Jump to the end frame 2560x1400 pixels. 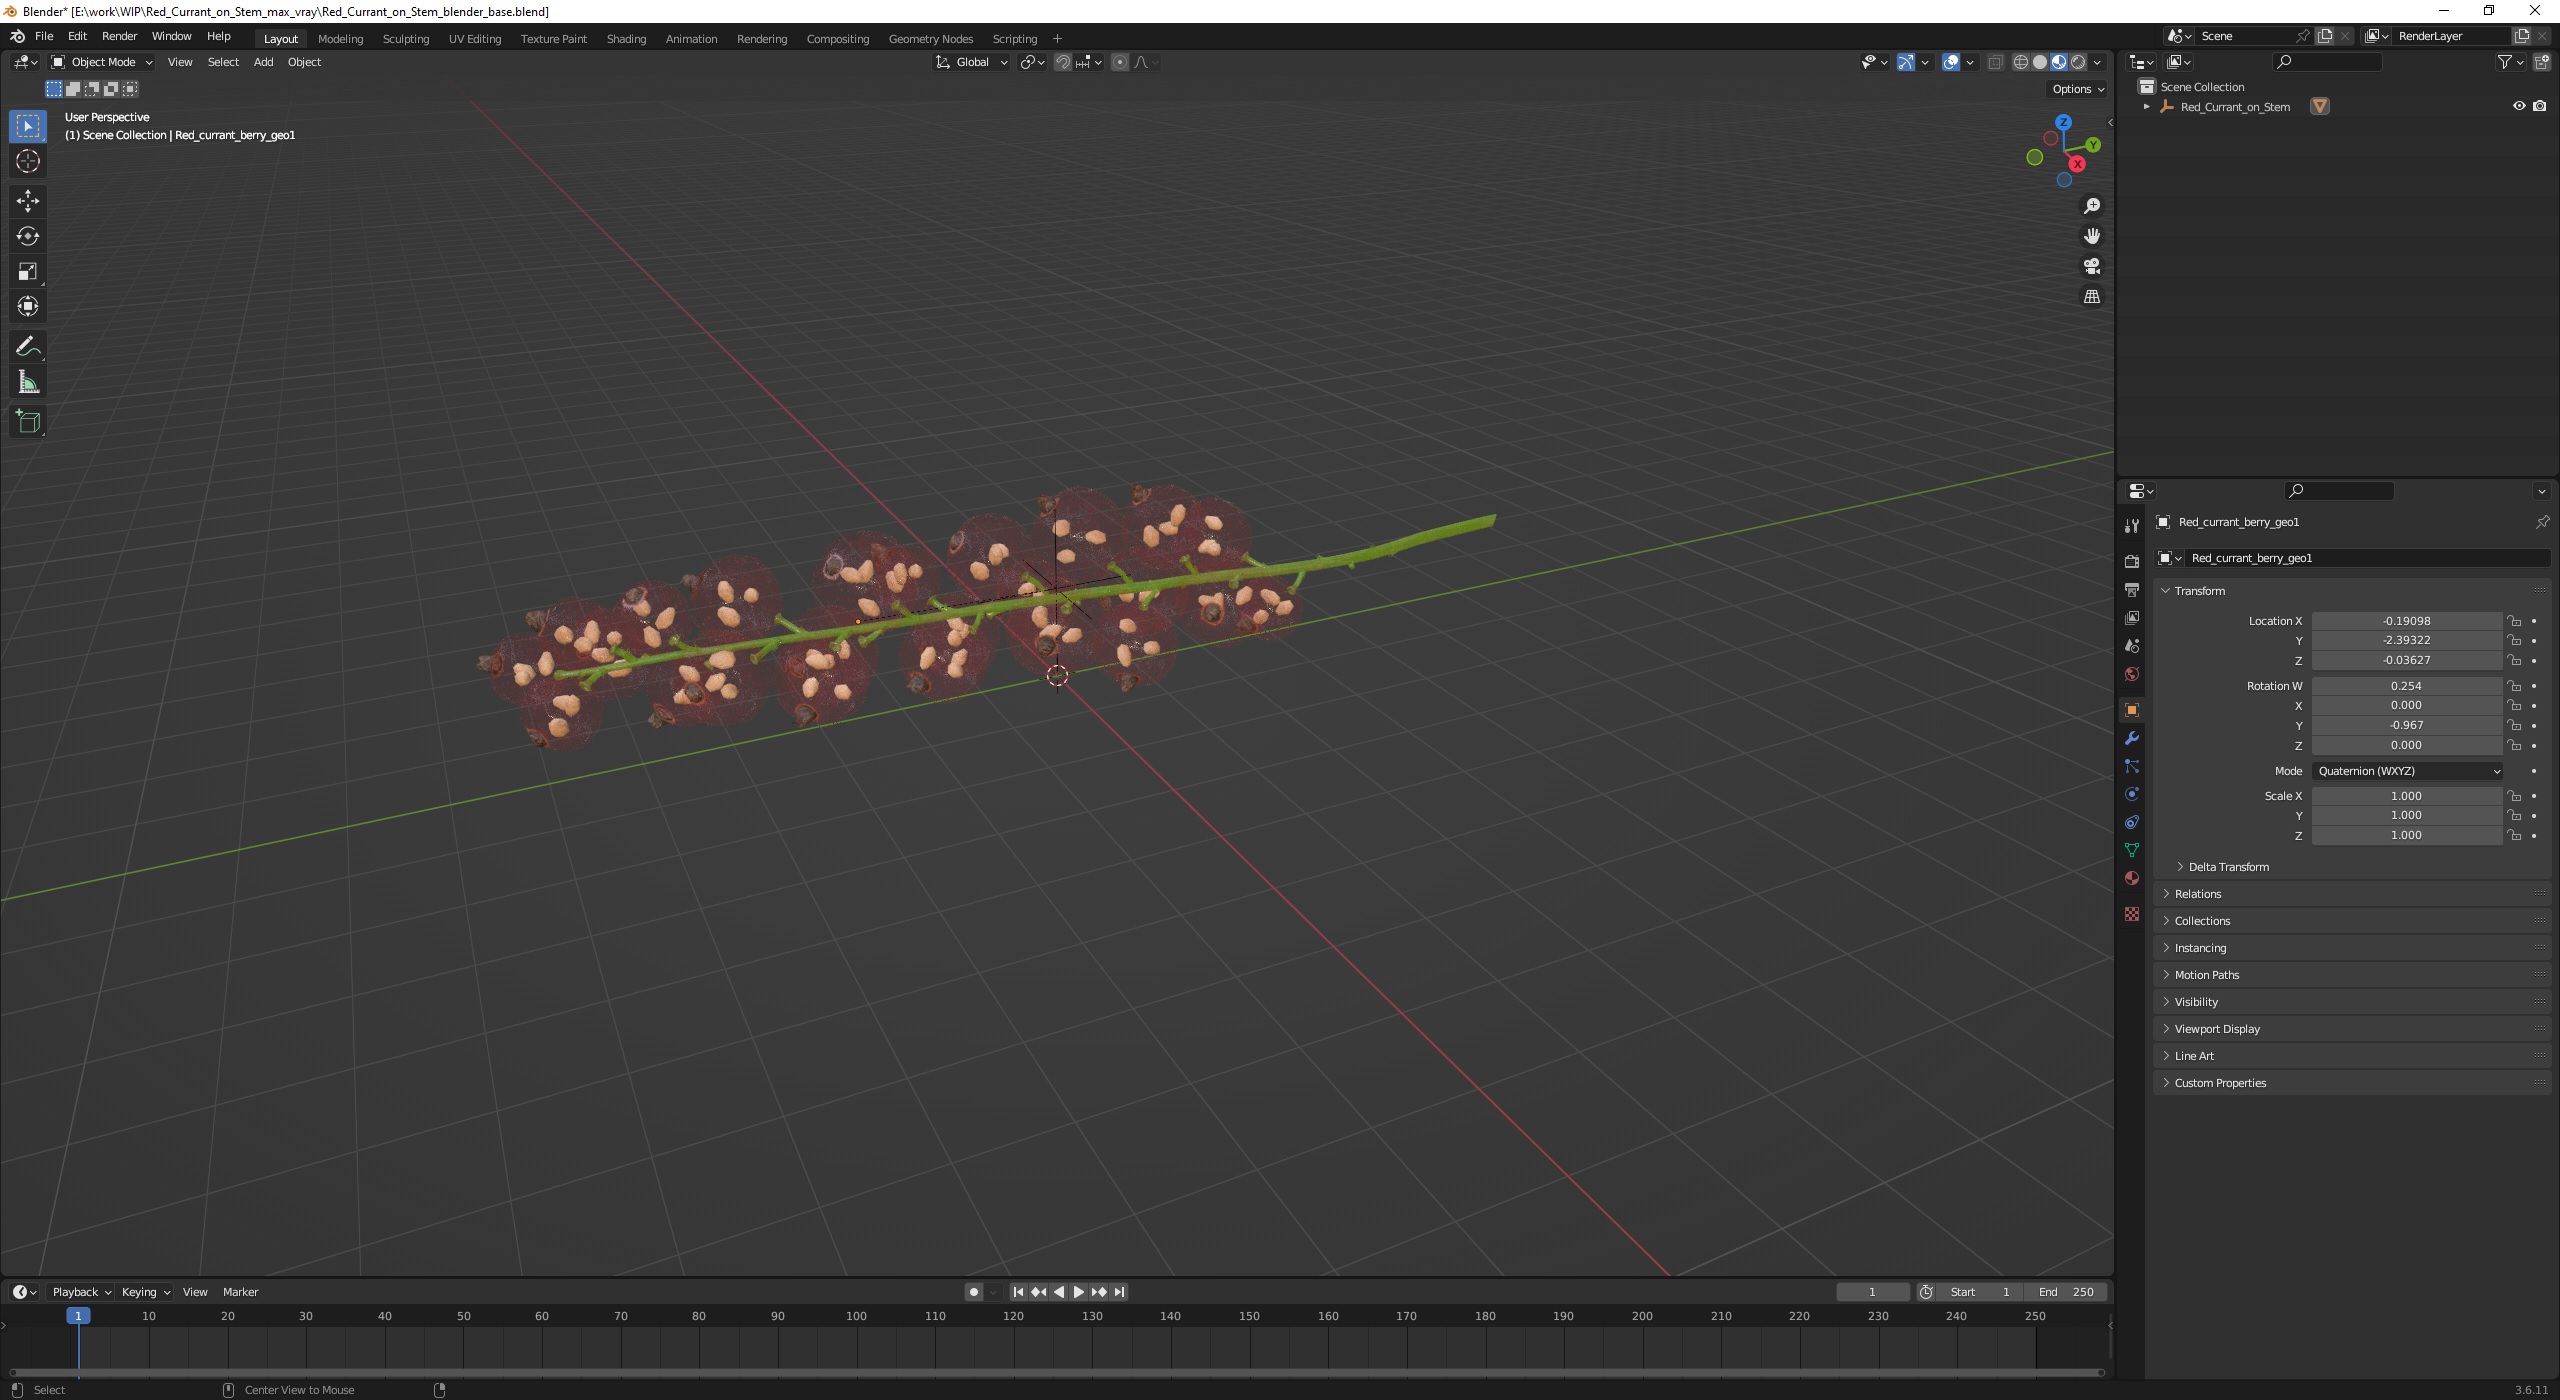pos(1119,1292)
